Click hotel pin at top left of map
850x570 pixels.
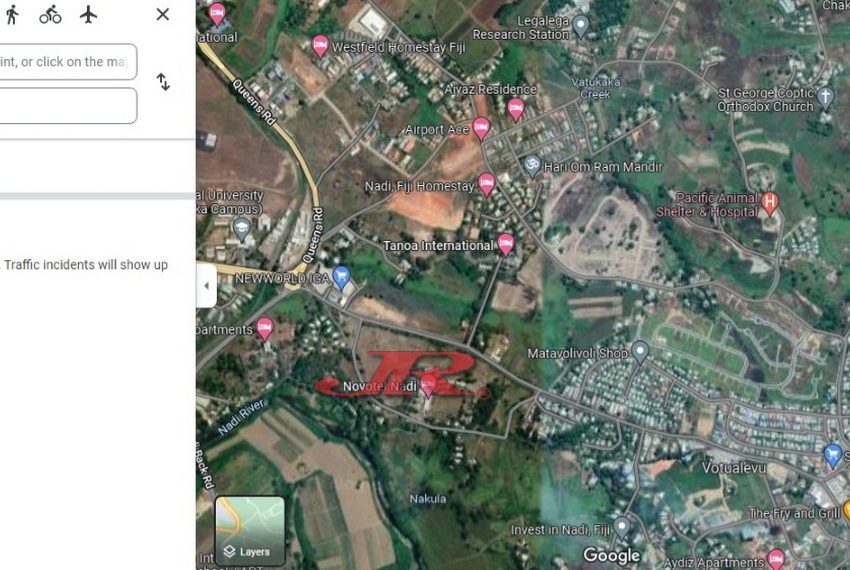coord(217,14)
